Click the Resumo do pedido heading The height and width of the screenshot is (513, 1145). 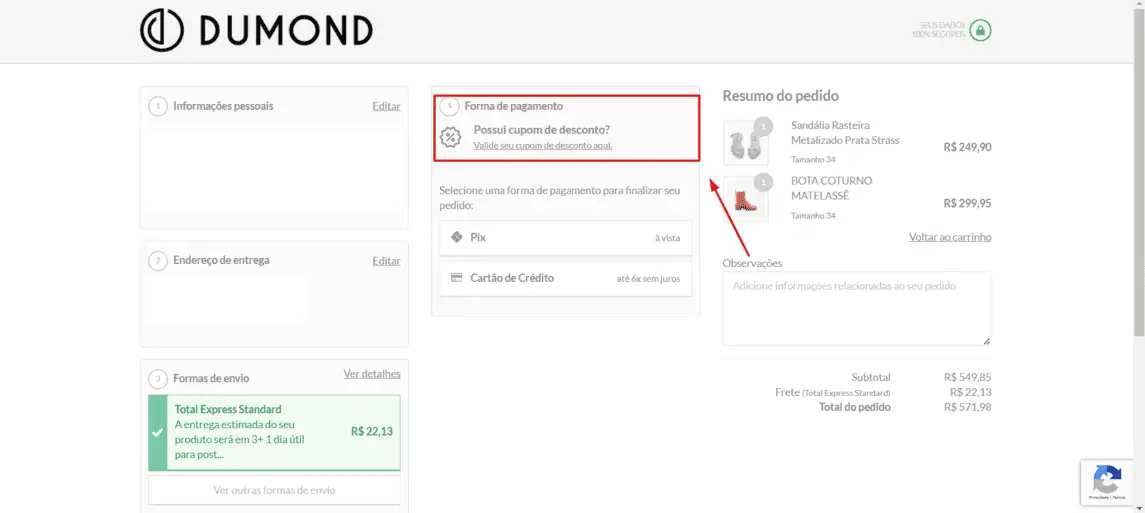(781, 96)
